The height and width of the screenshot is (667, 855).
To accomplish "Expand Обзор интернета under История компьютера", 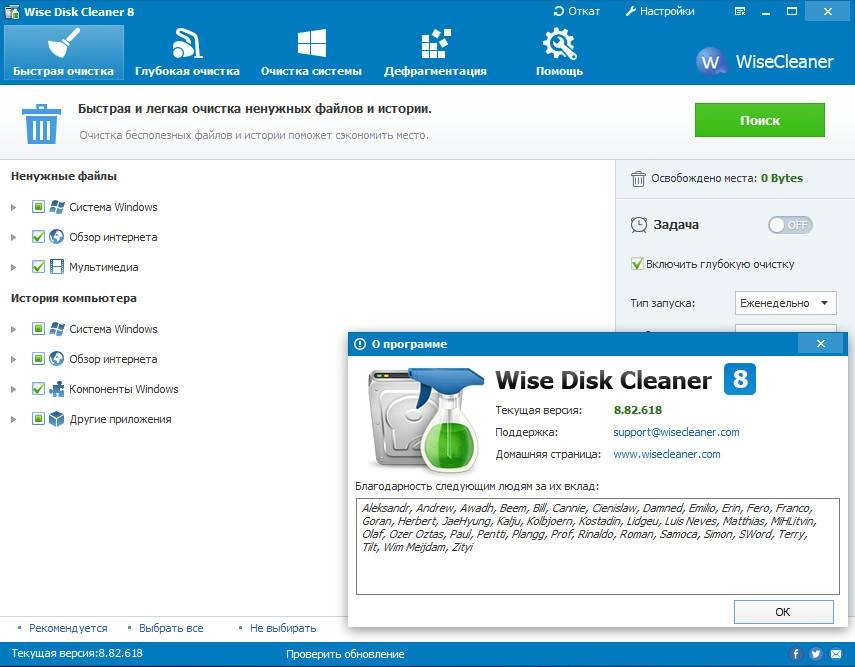I will tap(14, 359).
